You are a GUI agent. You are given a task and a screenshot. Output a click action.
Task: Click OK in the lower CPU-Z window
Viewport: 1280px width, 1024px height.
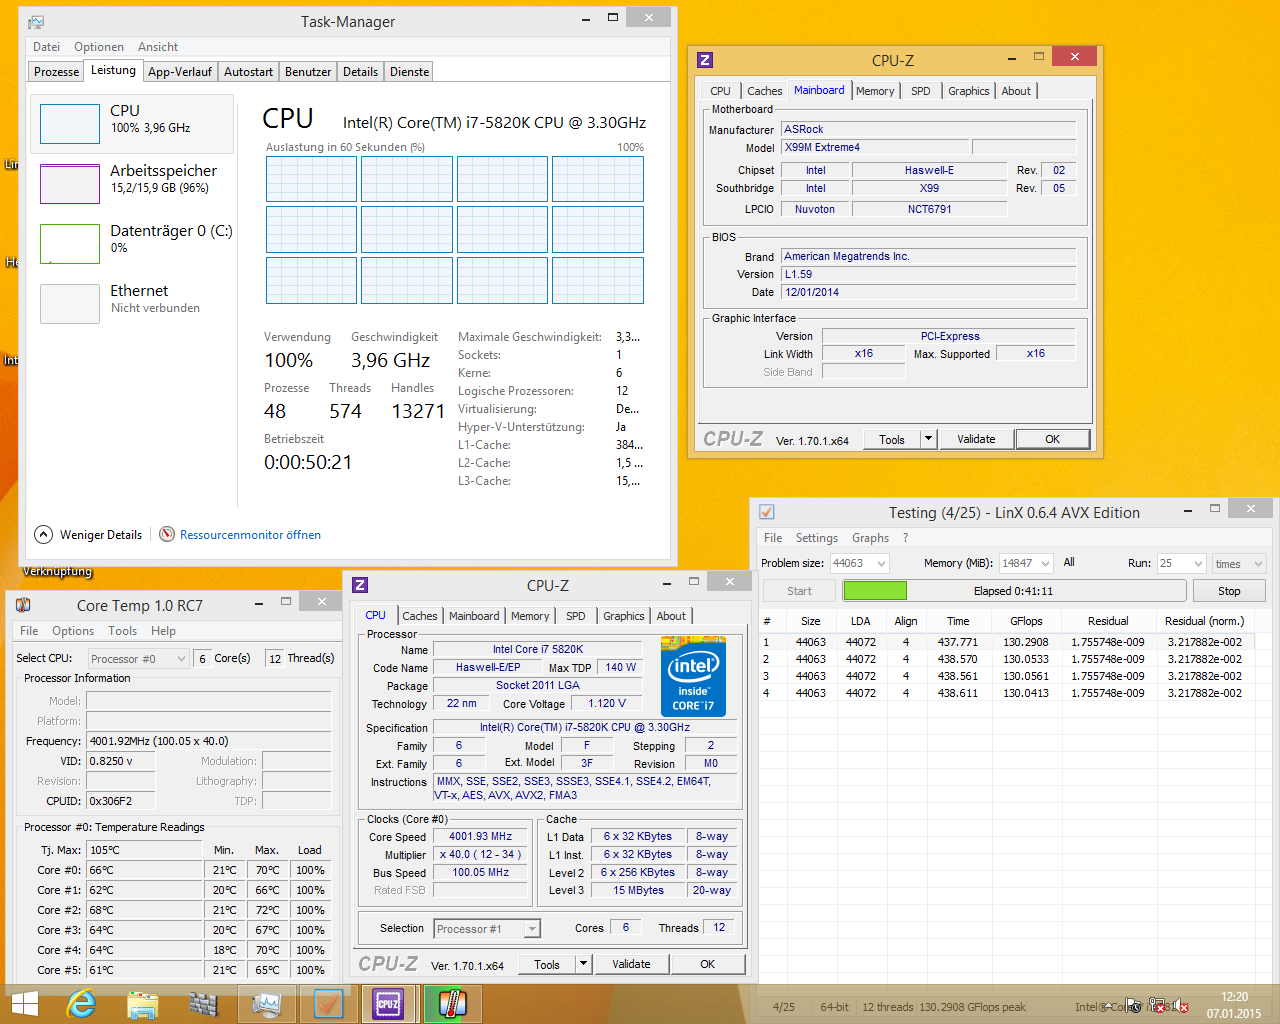tap(708, 964)
